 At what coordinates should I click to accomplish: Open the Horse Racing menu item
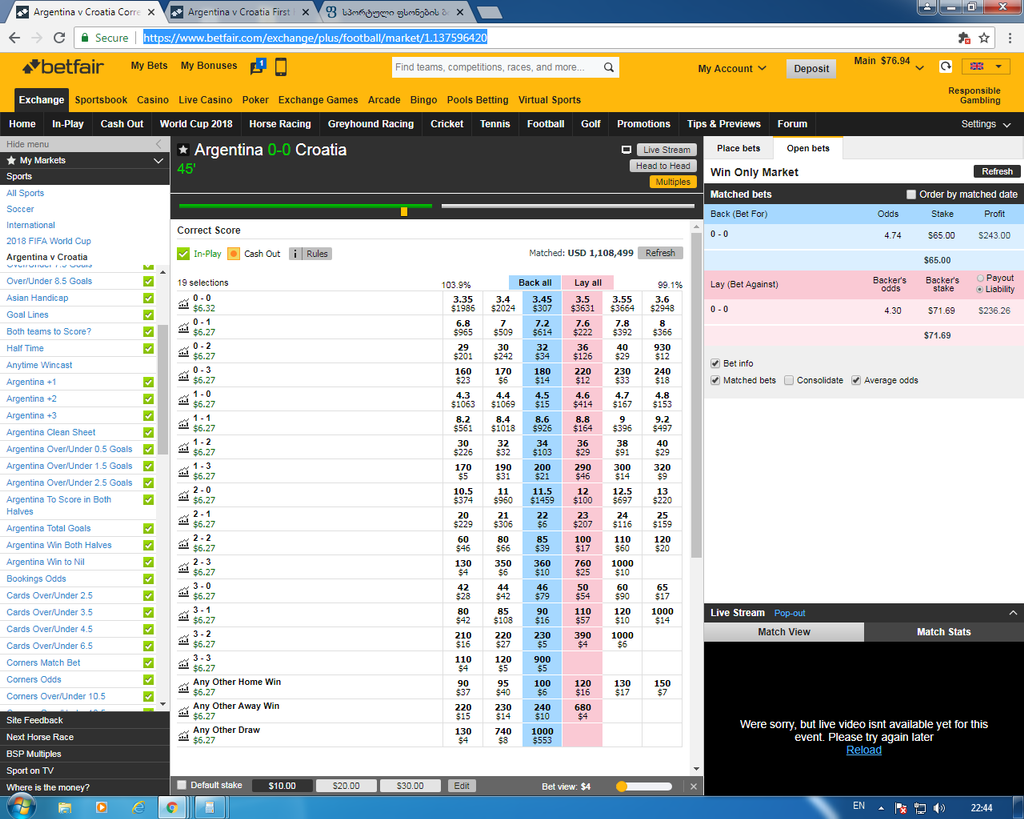280,124
